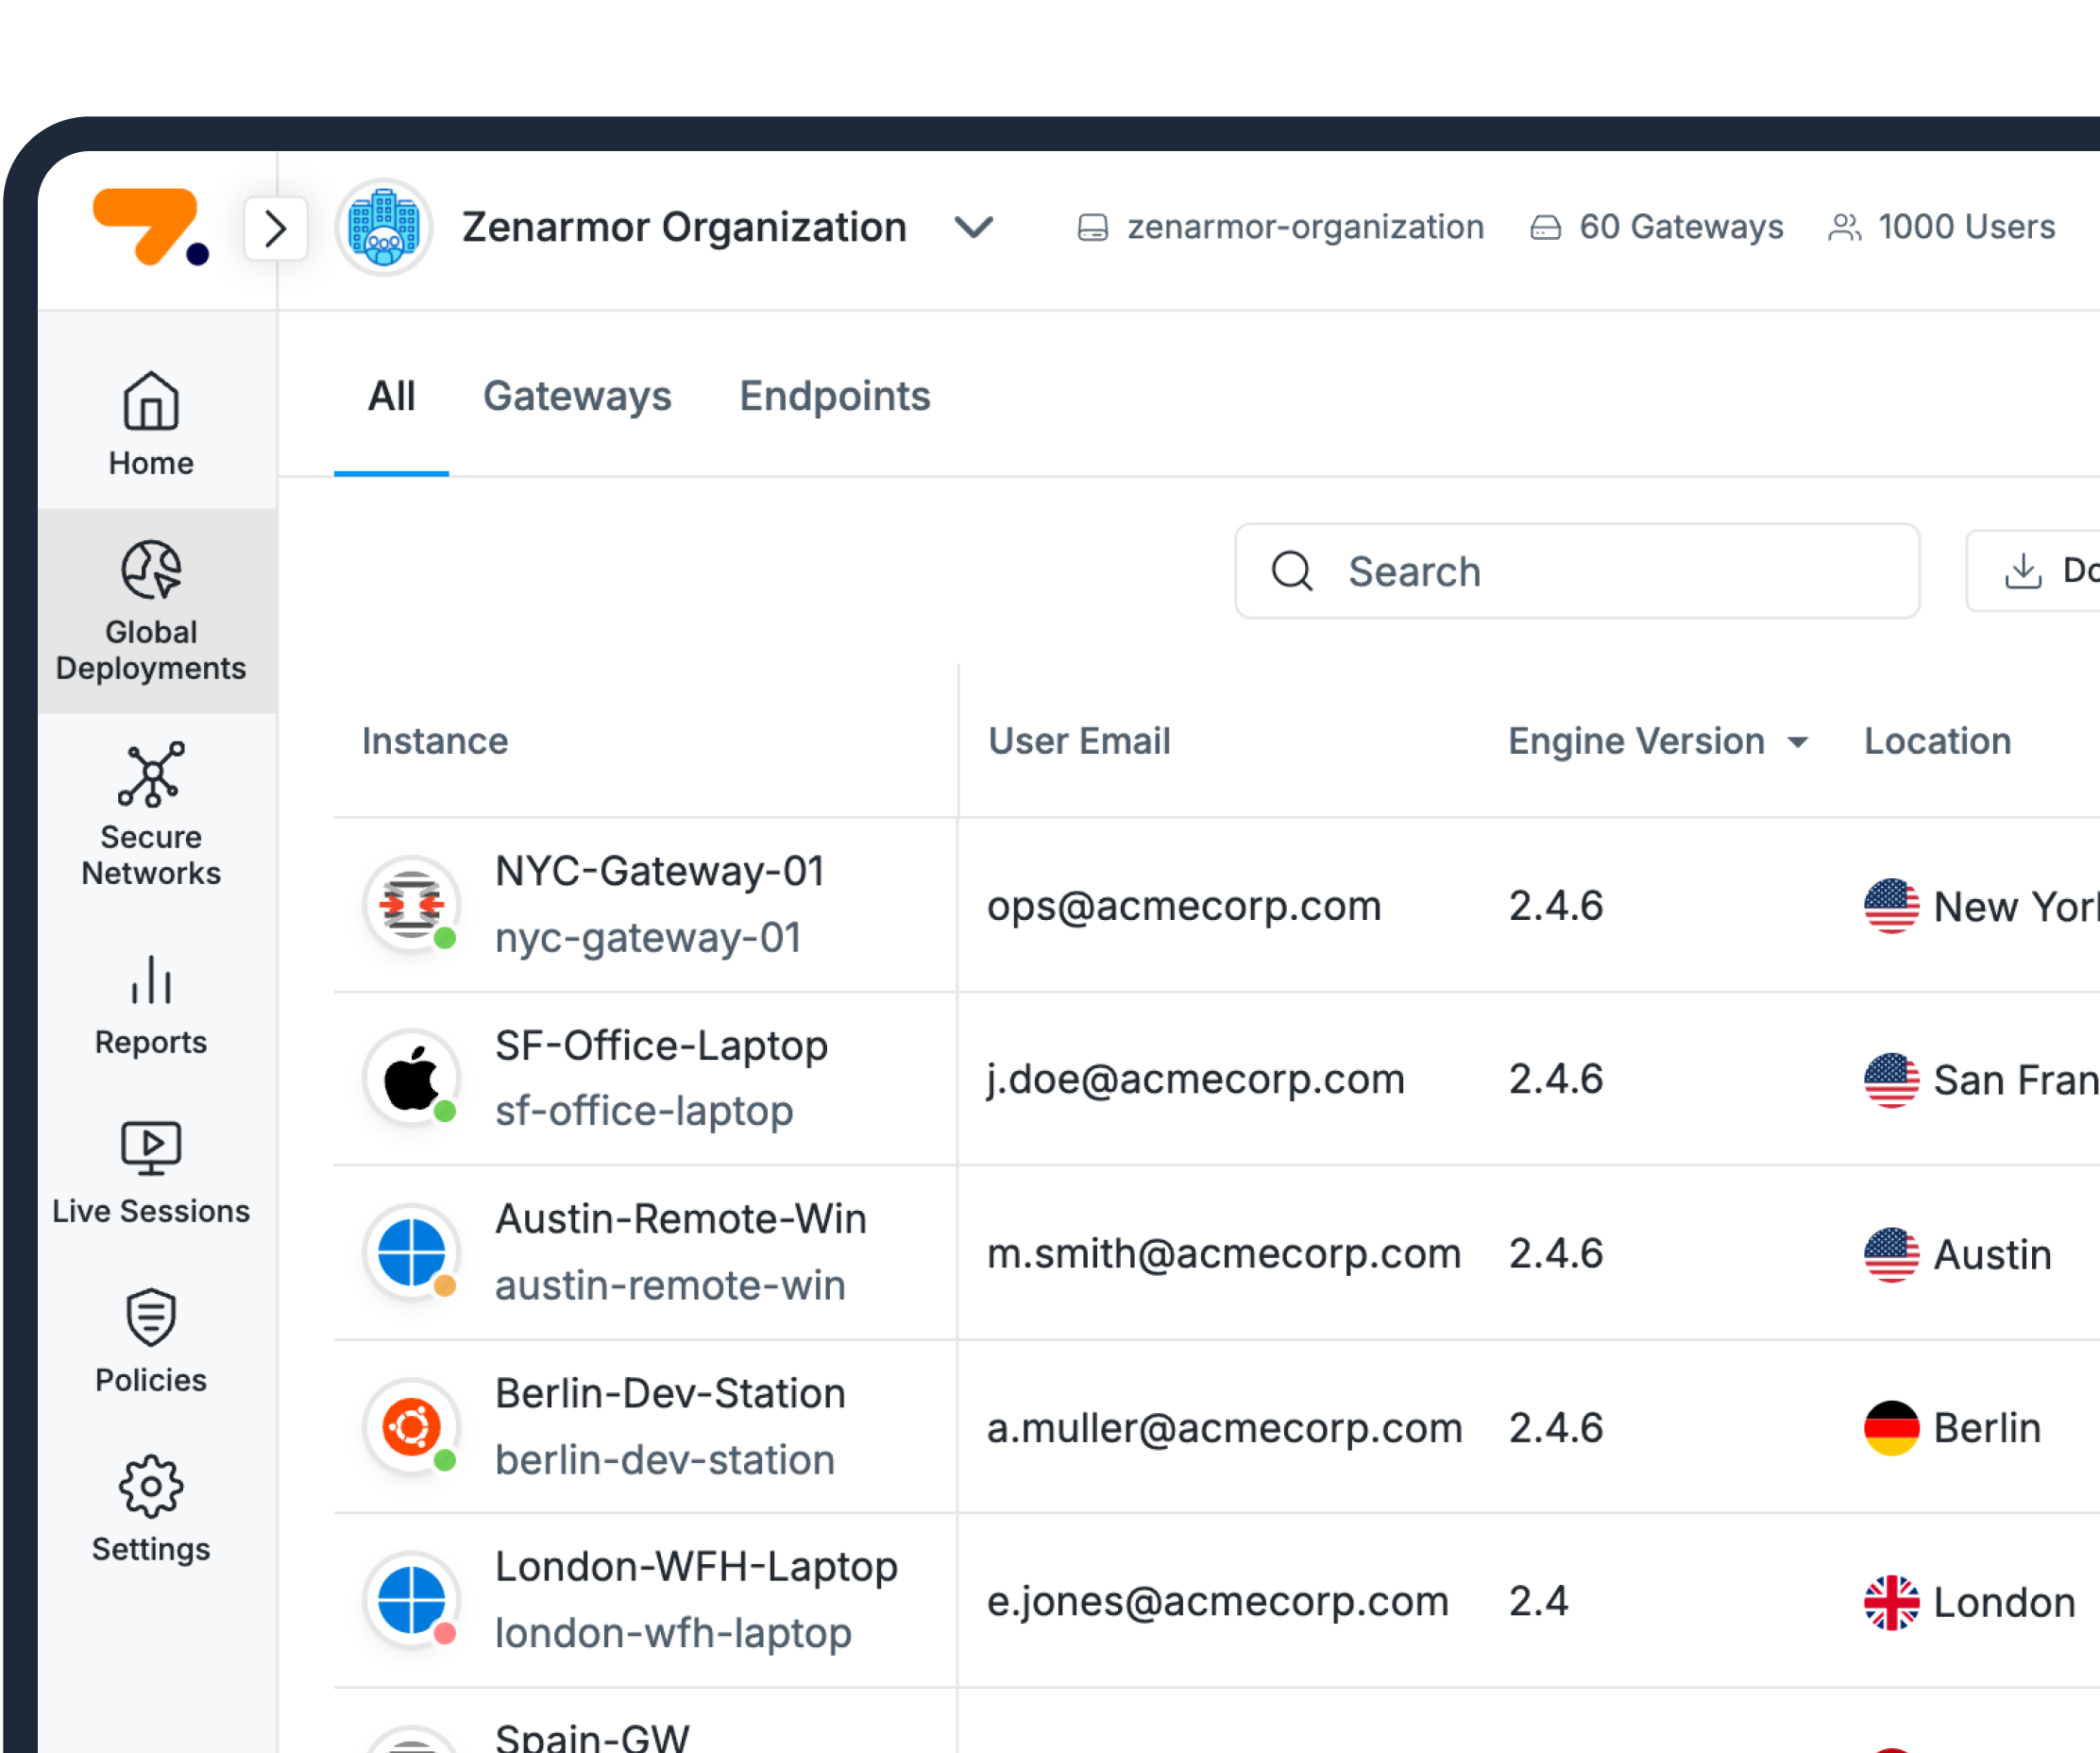
Task: Click the London location text
Action: [2004, 1602]
